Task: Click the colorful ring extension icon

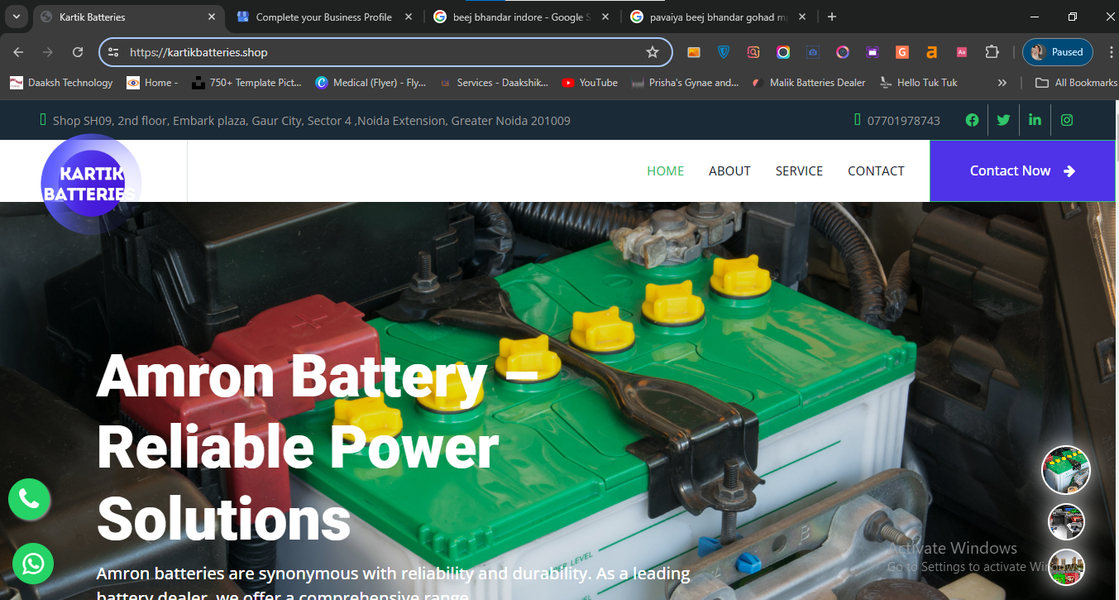Action: tap(783, 52)
